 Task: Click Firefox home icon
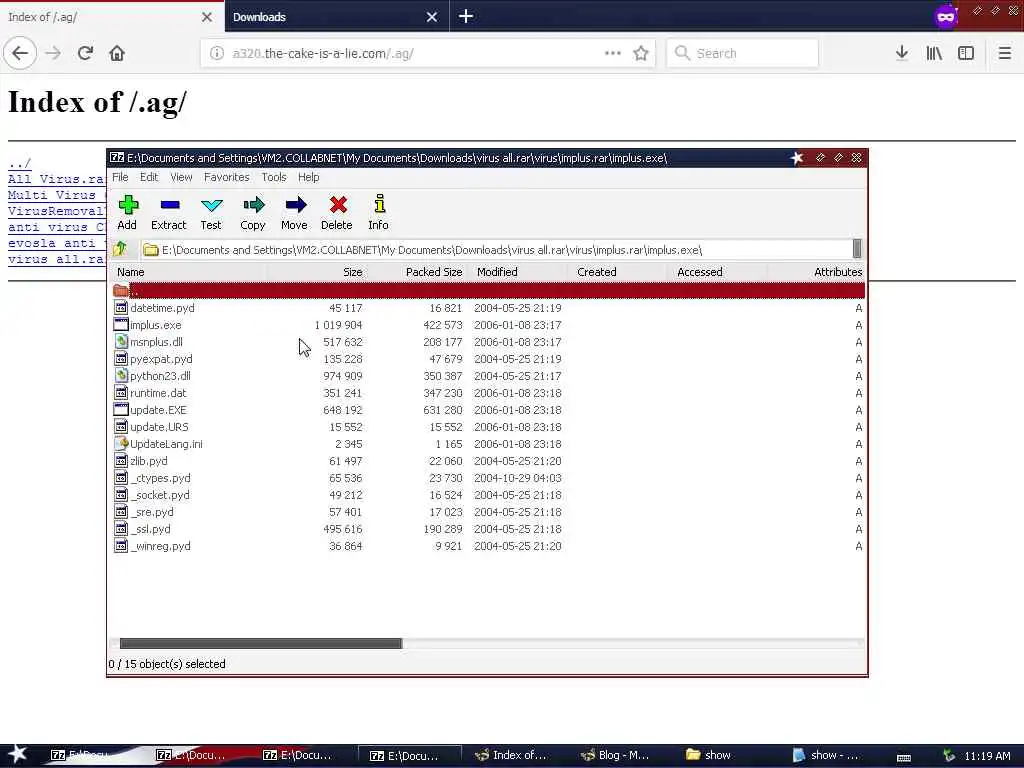(117, 53)
